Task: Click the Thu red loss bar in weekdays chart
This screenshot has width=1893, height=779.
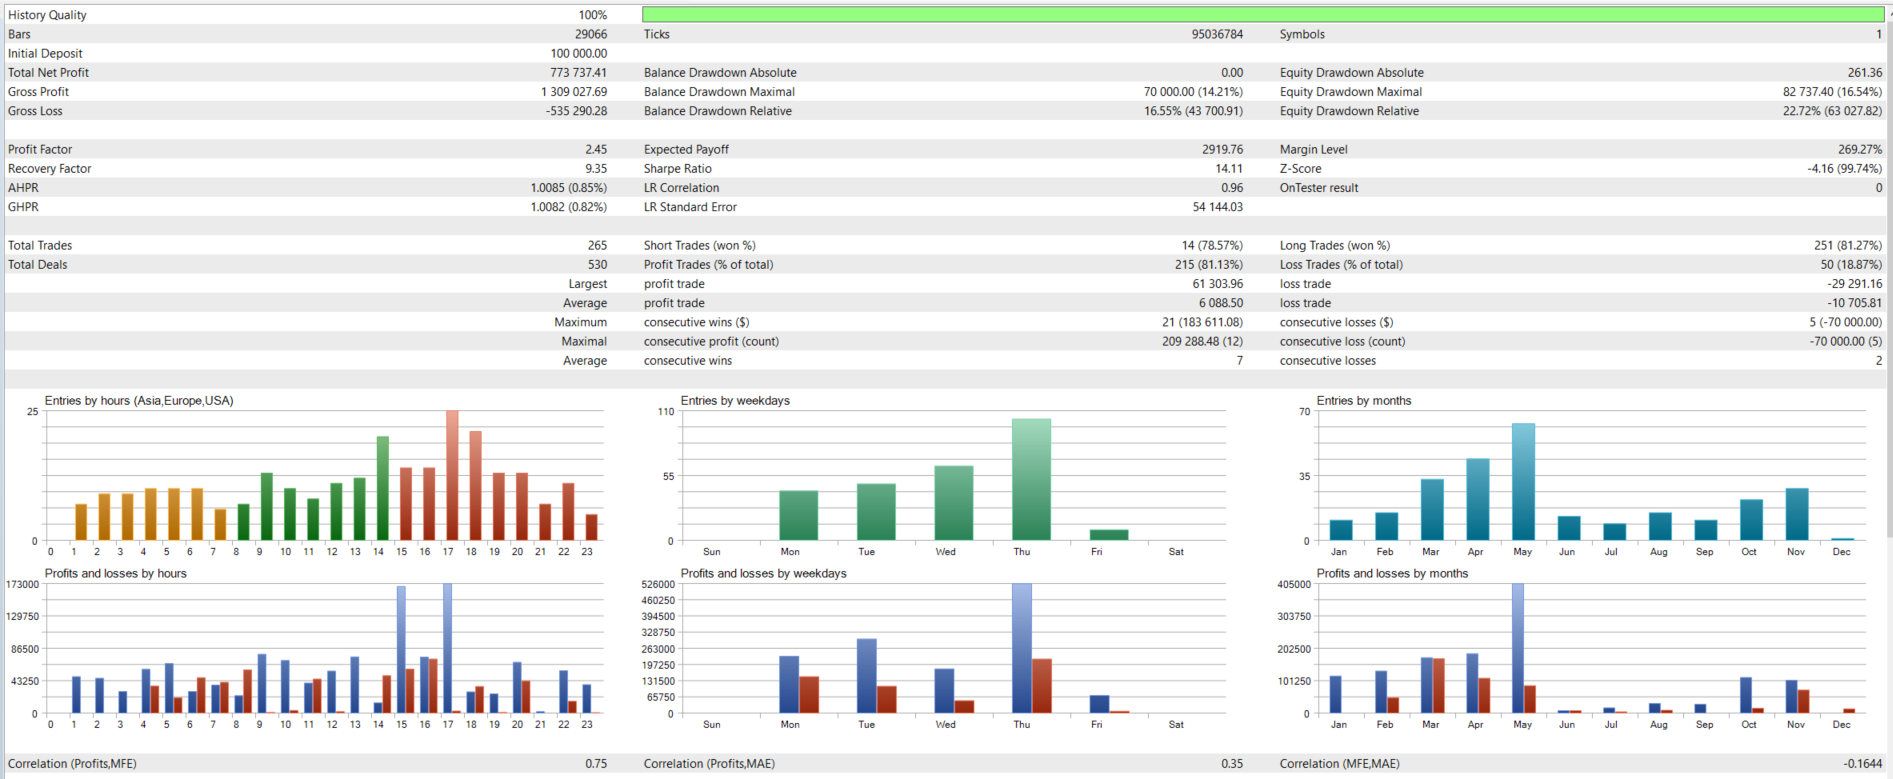Action: 1041,686
